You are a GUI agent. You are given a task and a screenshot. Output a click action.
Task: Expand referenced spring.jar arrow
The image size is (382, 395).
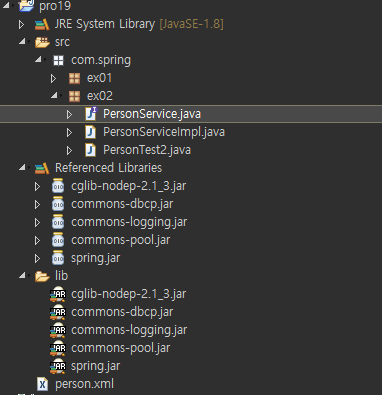(x=37, y=258)
